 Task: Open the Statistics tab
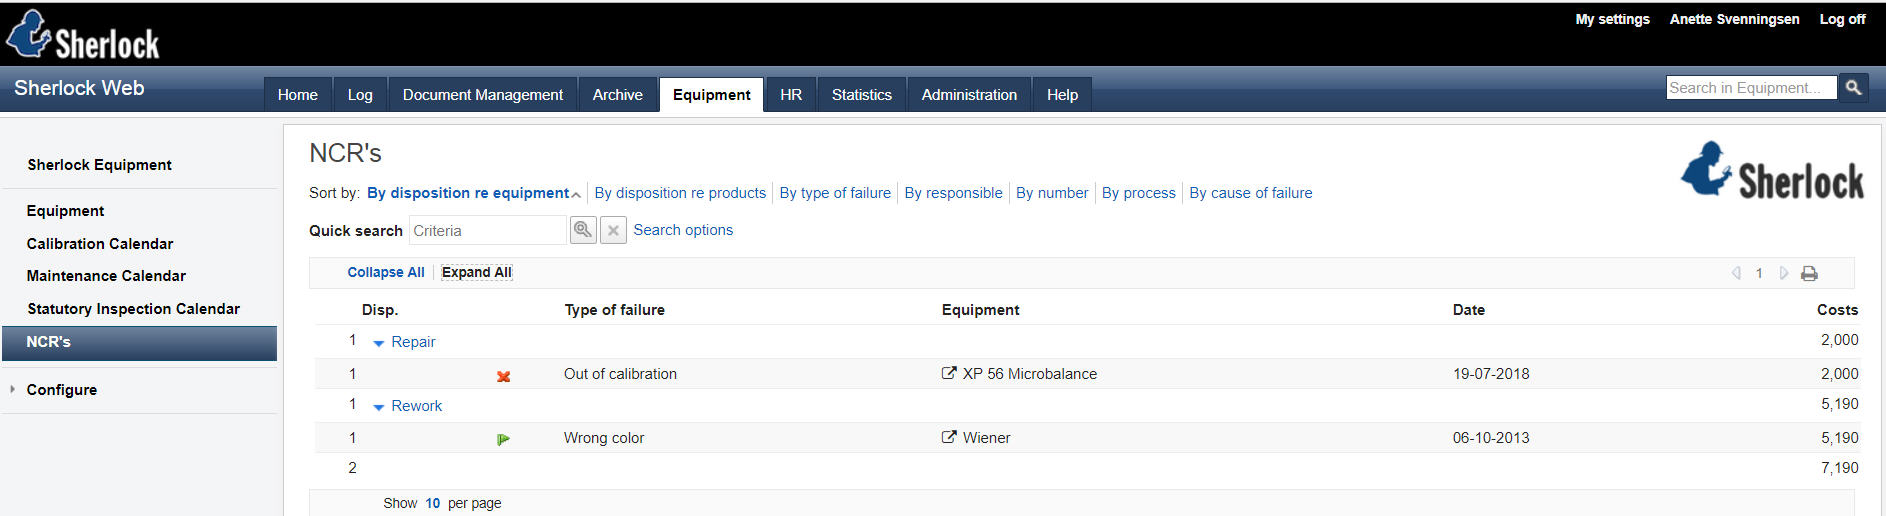(861, 94)
